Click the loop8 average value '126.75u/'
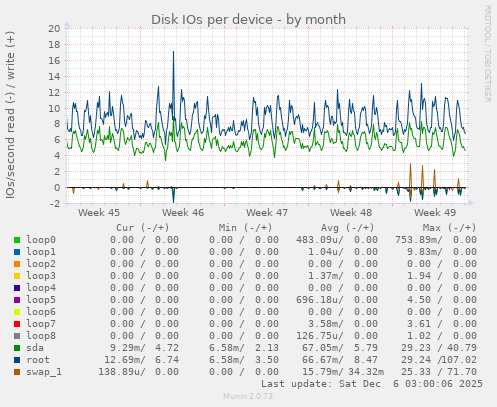The height and width of the screenshot is (407, 497). tap(320, 336)
